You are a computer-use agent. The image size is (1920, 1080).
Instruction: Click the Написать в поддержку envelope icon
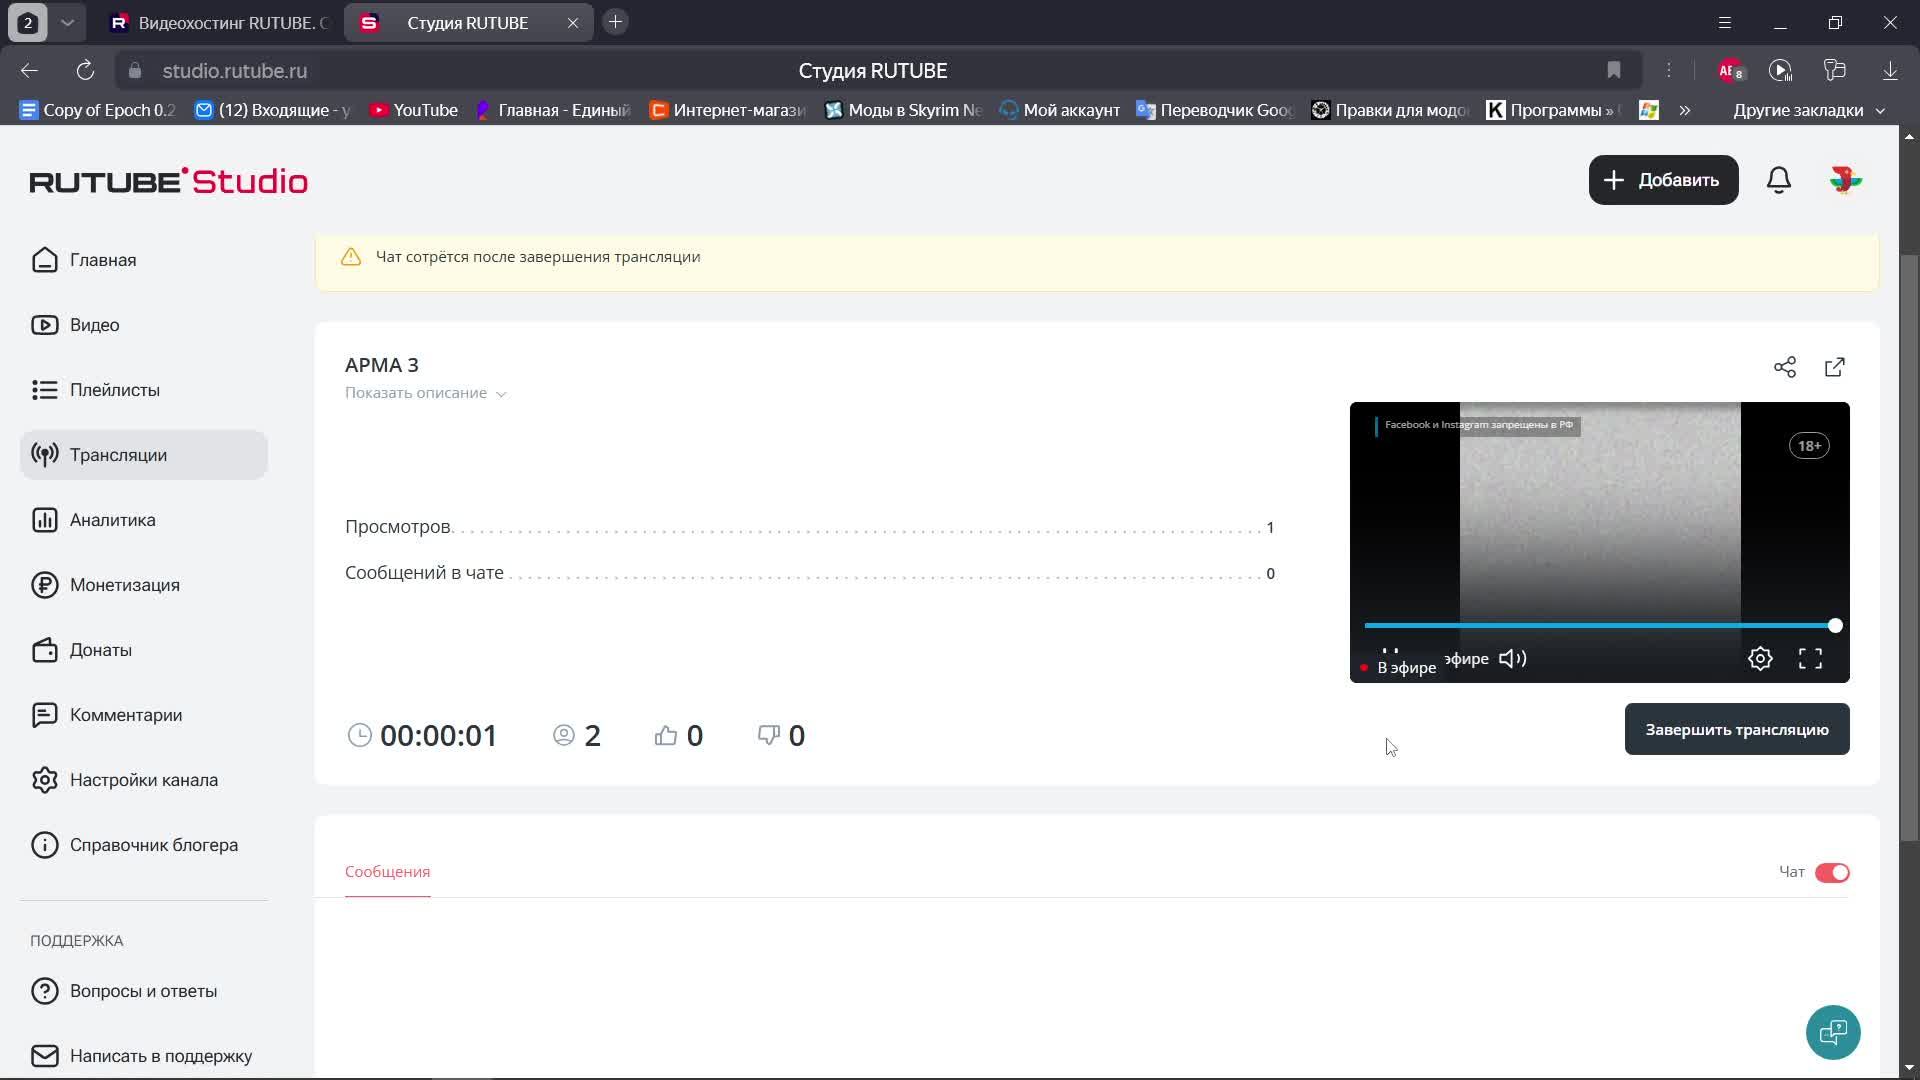[x=44, y=1056]
